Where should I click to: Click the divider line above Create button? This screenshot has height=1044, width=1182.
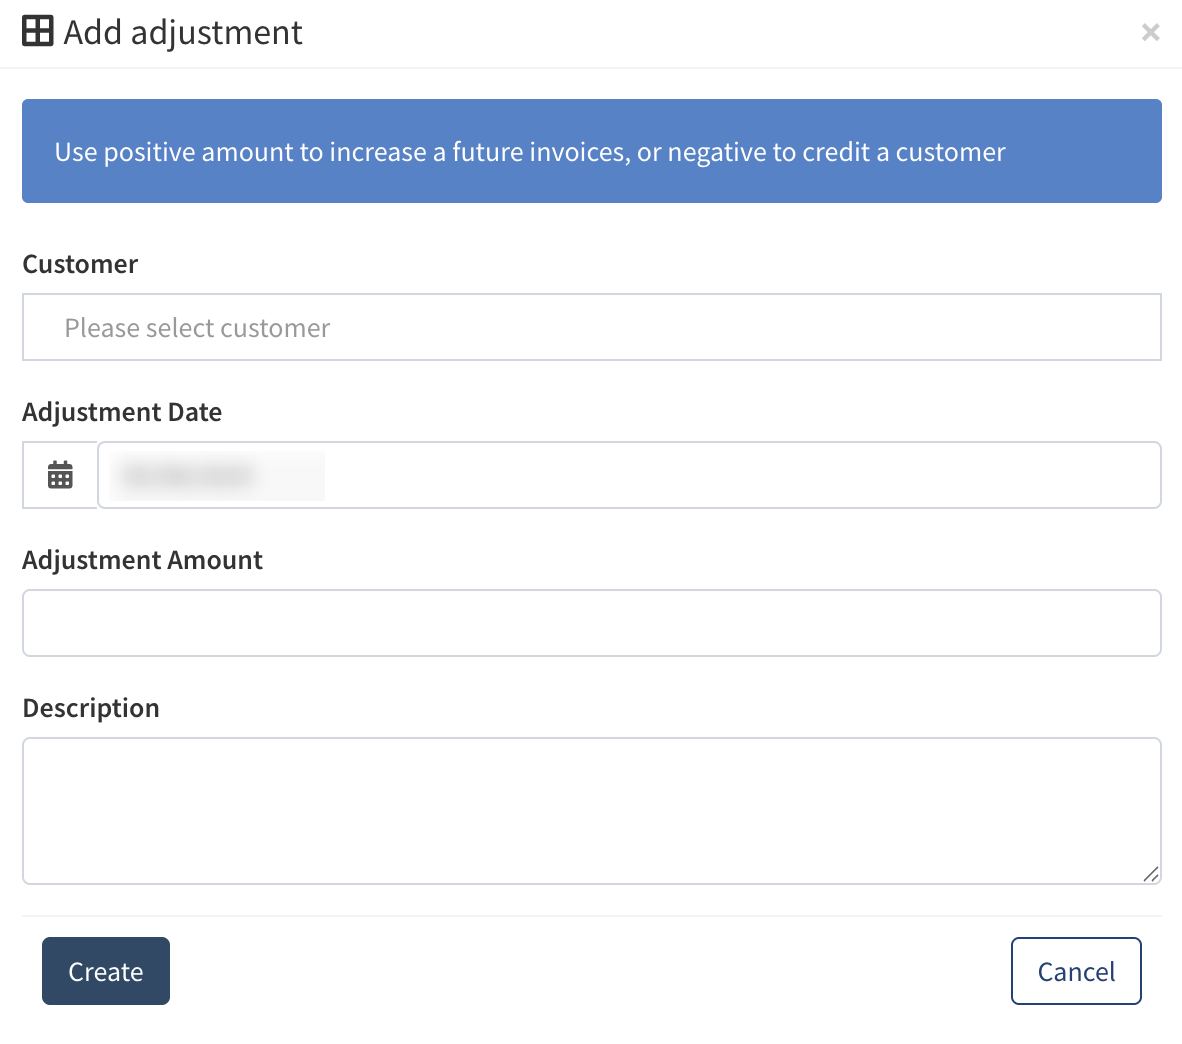pos(591,916)
